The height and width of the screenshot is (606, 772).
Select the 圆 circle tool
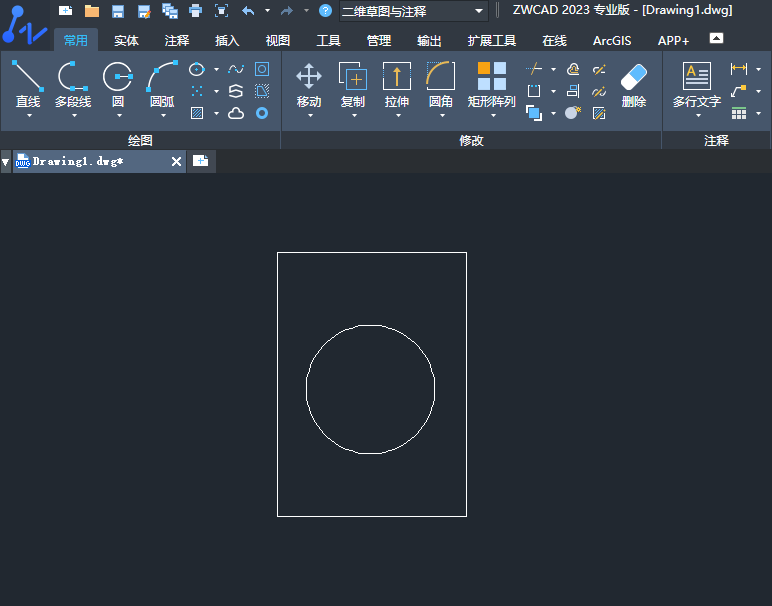tap(118, 84)
